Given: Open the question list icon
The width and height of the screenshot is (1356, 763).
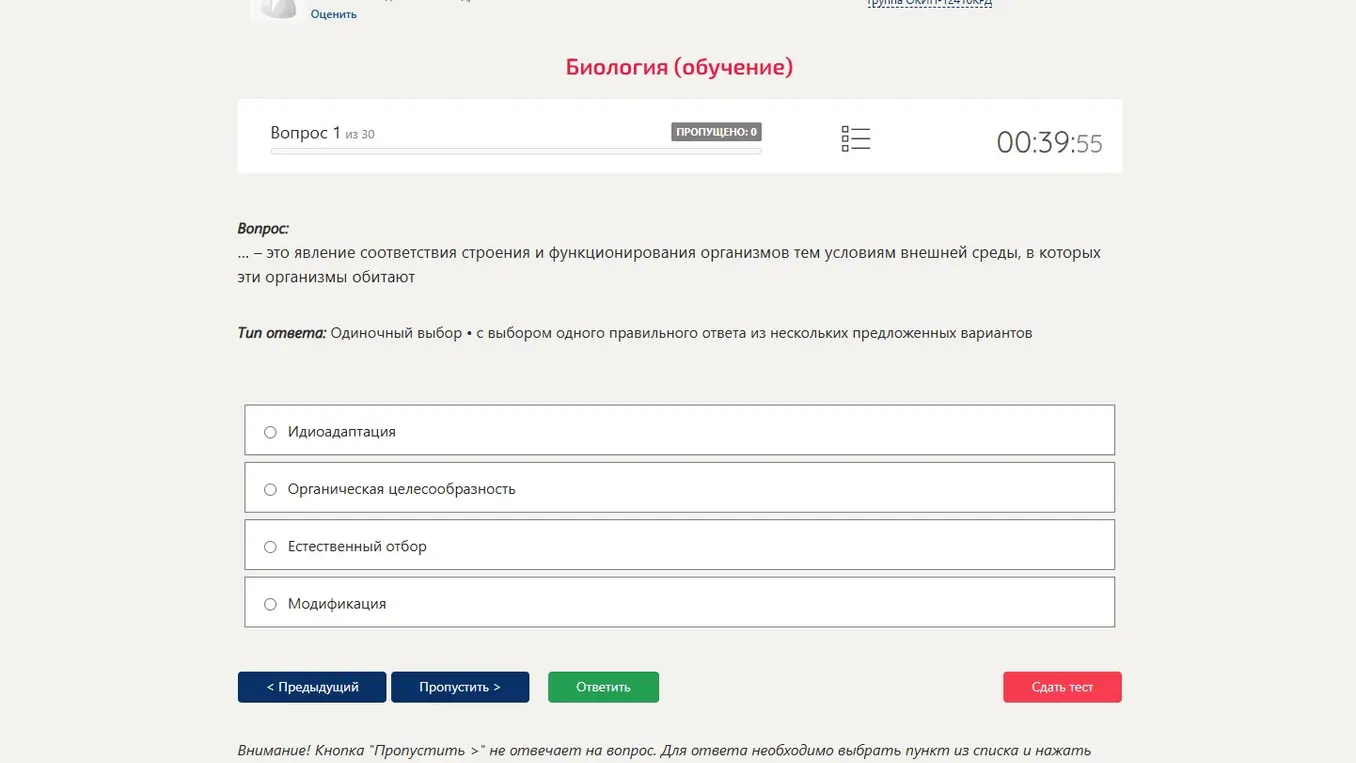Looking at the screenshot, I should point(856,139).
